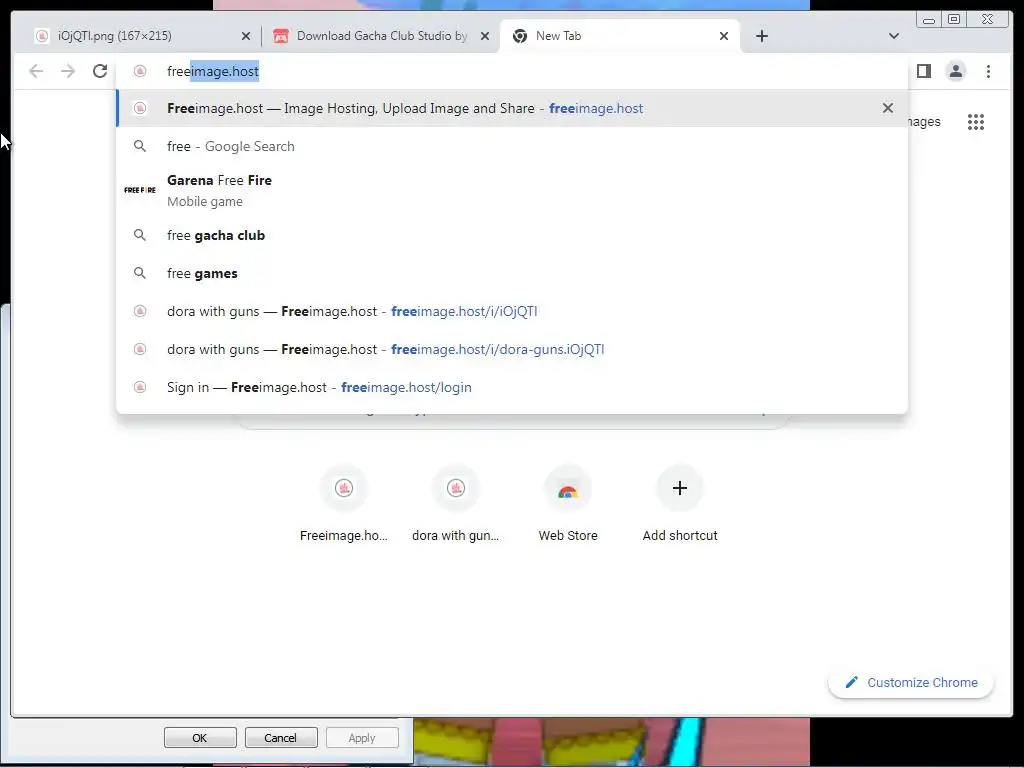Open the 'dora with gun...' shortcut tile

pyautogui.click(x=456, y=504)
